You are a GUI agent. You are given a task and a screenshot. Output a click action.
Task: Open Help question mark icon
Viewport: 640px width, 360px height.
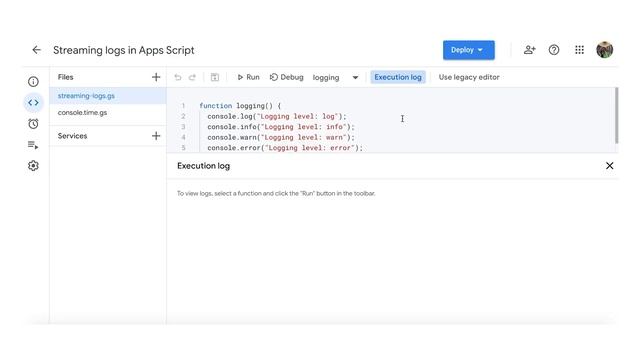point(554,50)
